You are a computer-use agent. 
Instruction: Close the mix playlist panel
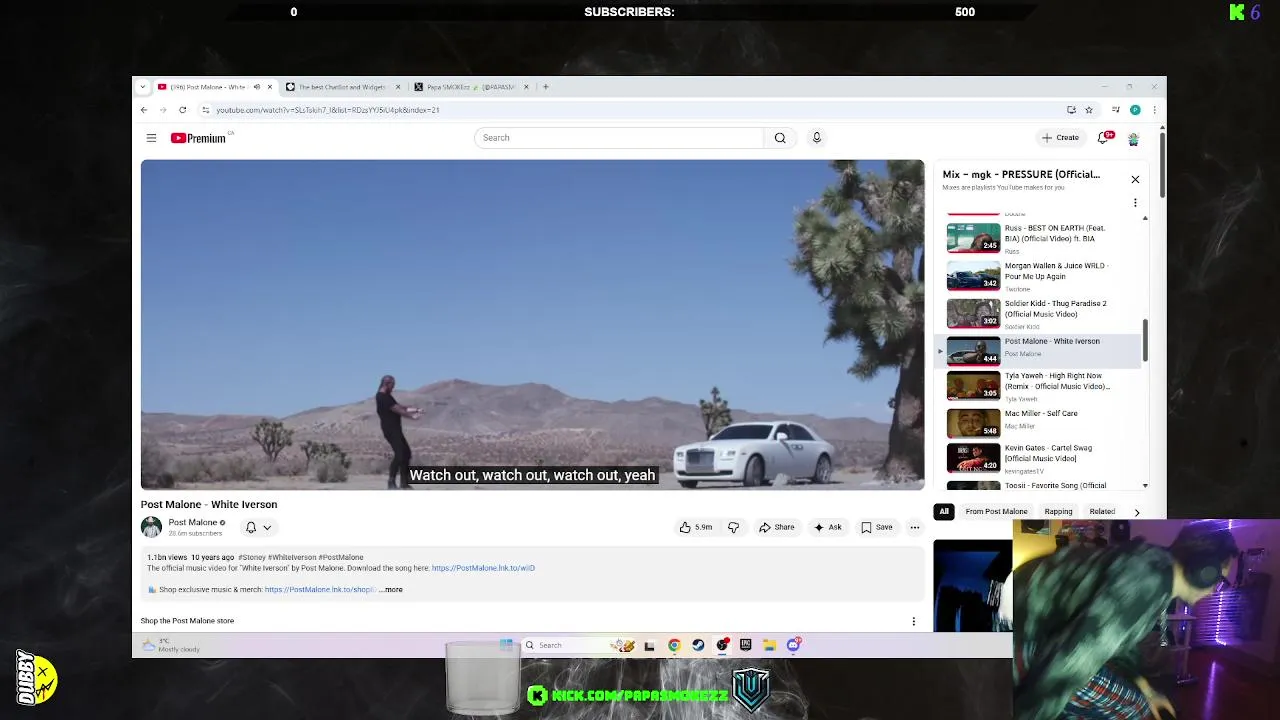[1135, 180]
